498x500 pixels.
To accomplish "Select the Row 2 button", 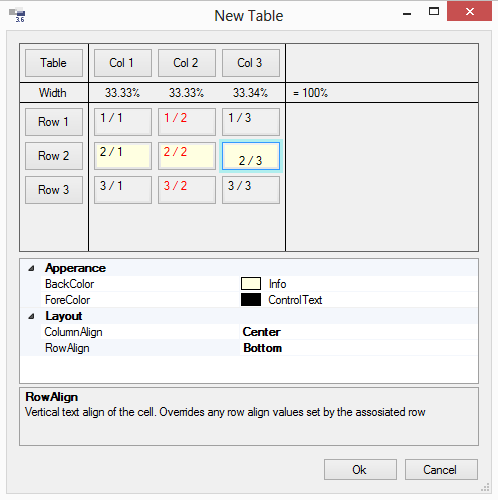I will (54, 156).
